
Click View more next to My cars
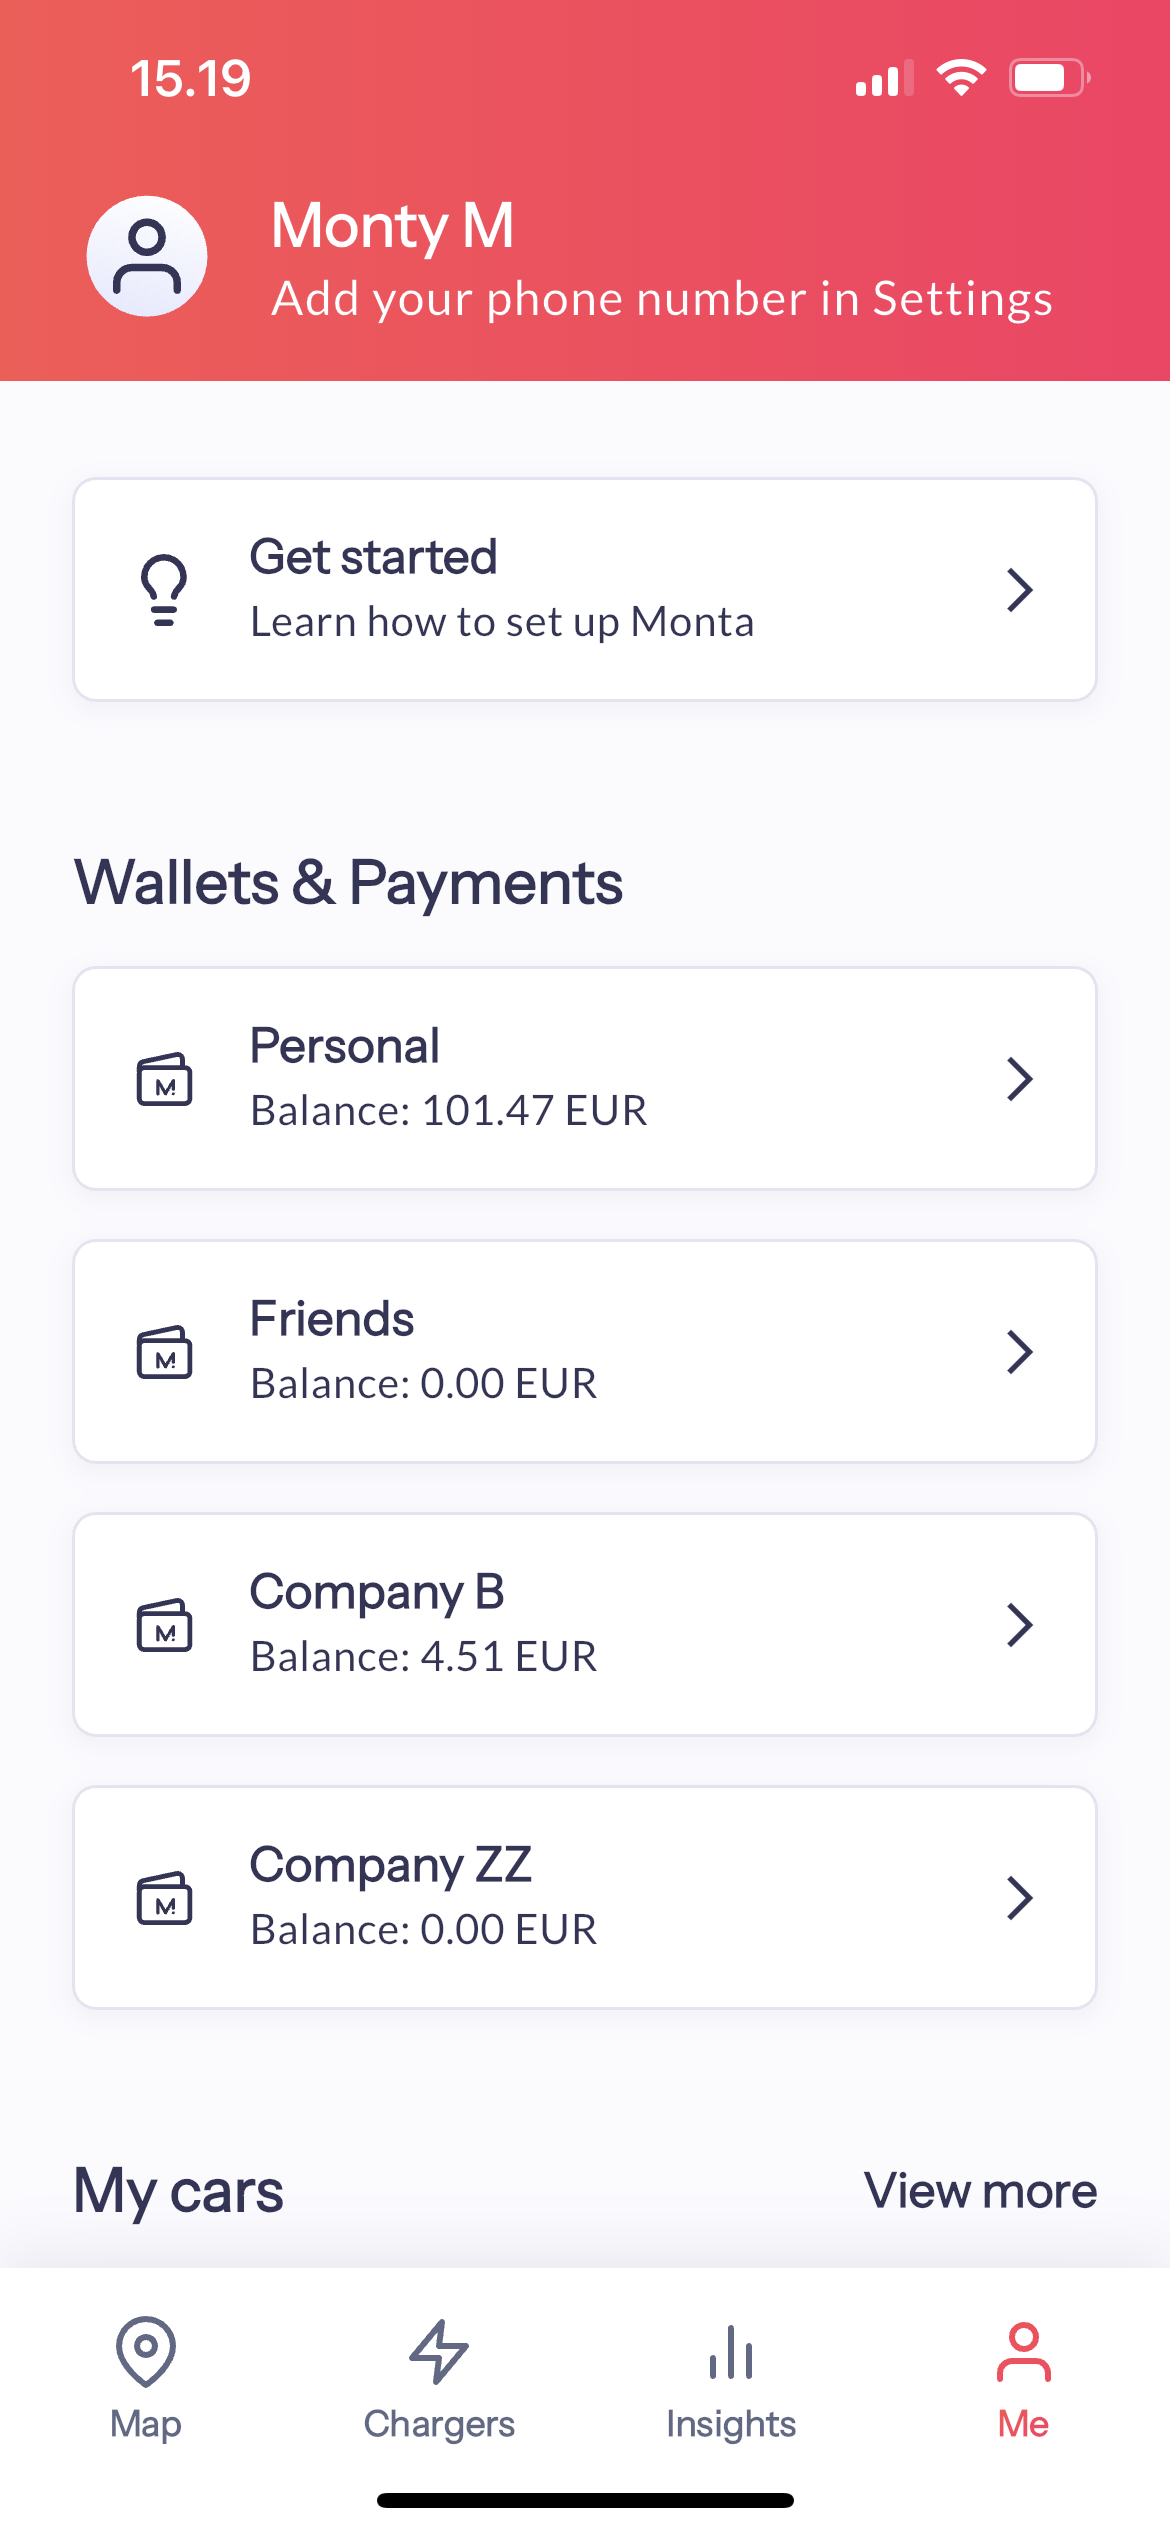click(980, 2191)
